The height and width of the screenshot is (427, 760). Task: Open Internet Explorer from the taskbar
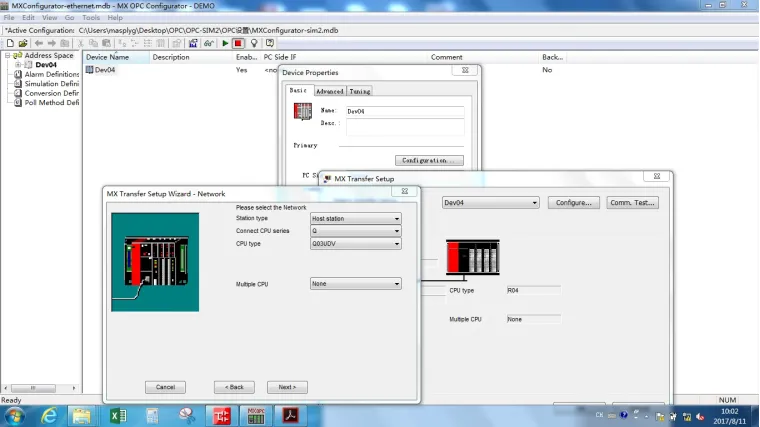49,416
